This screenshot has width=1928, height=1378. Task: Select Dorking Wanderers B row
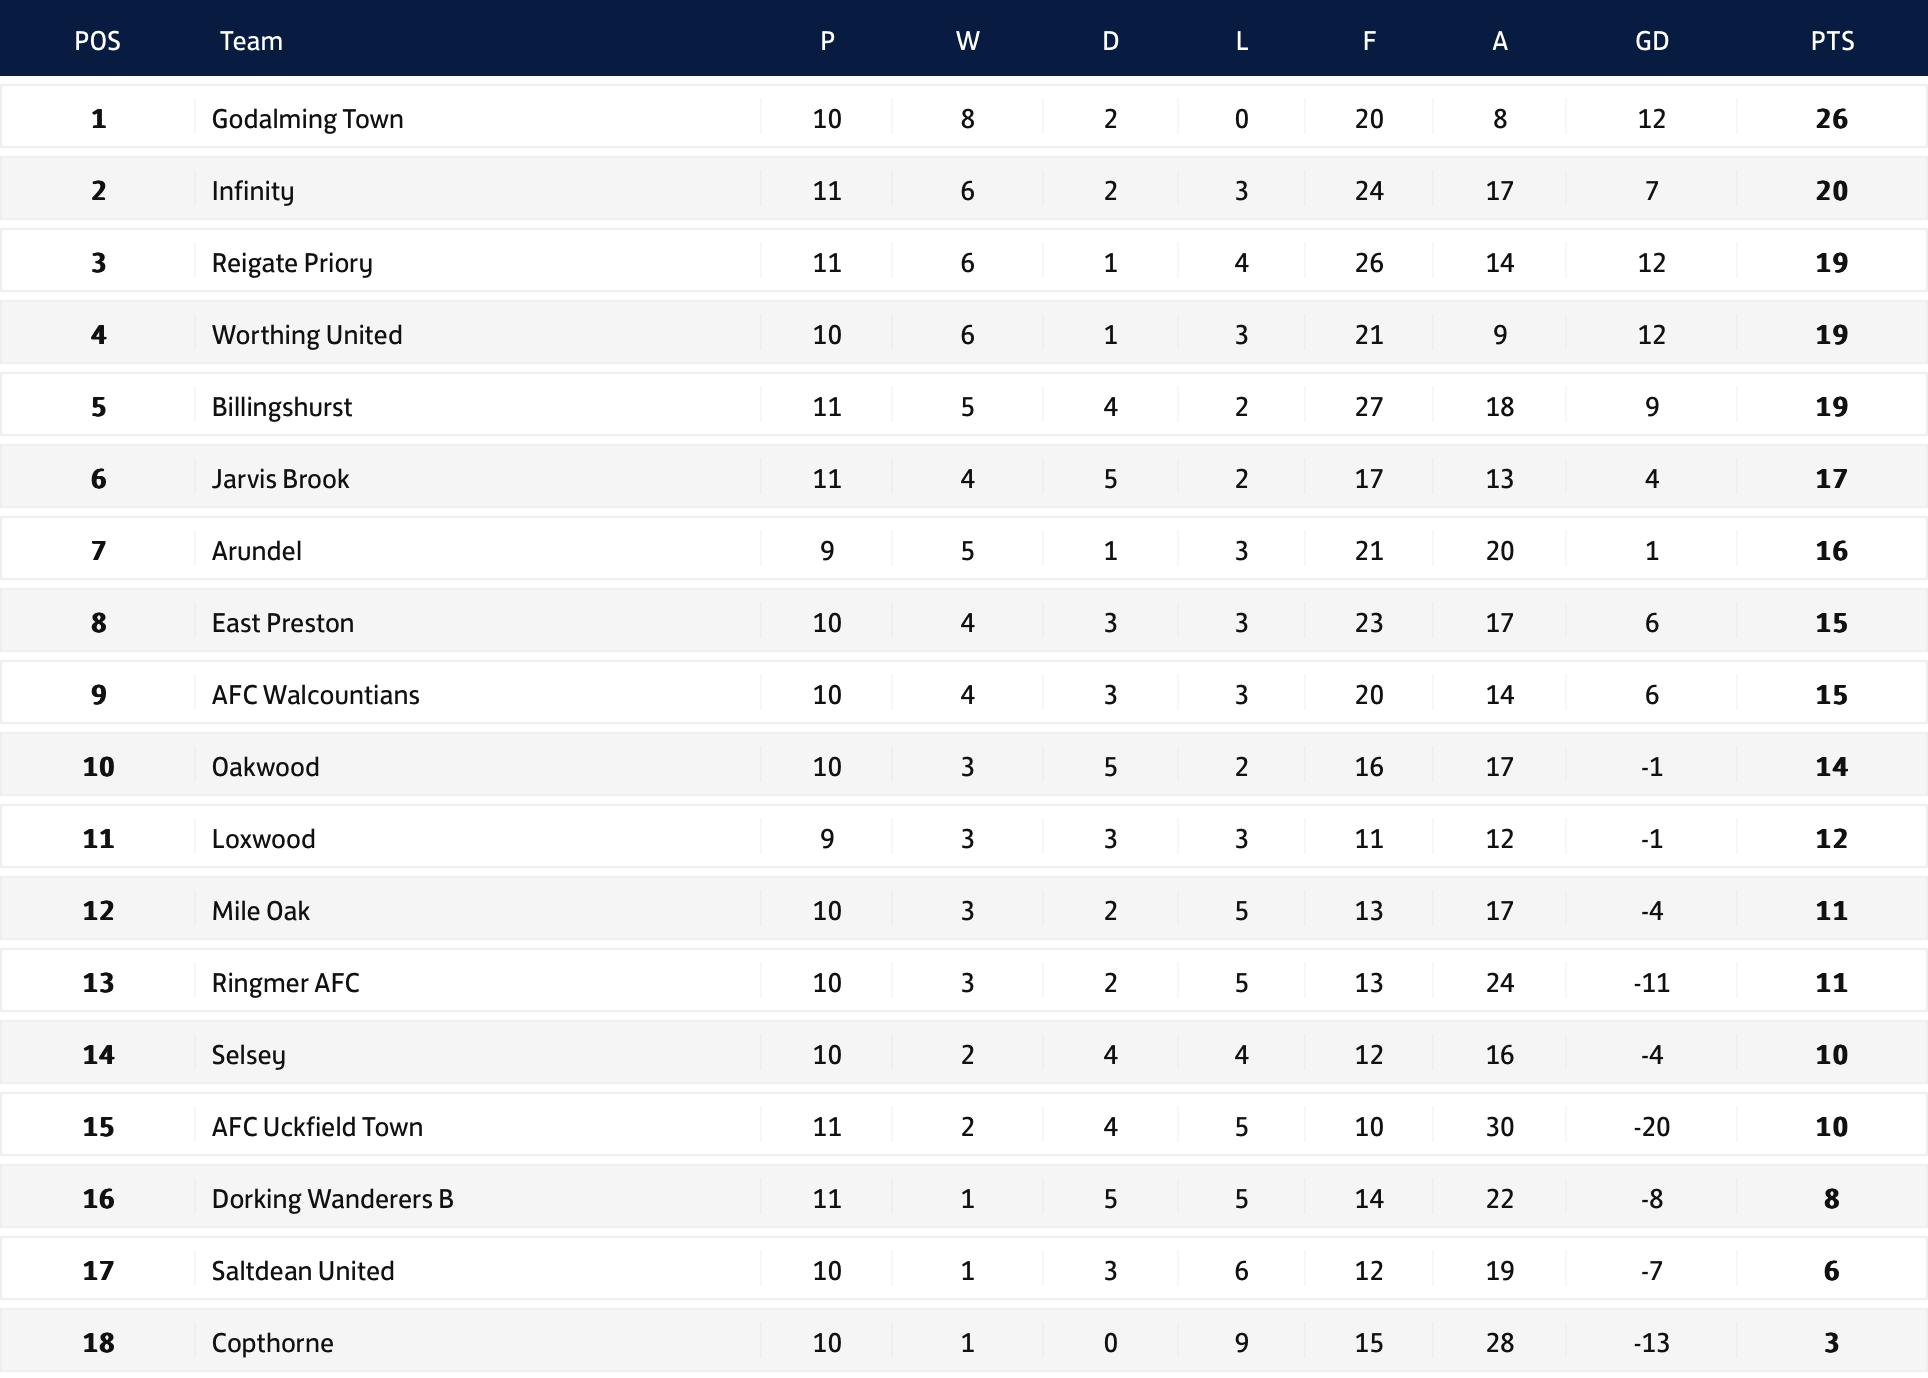click(964, 1198)
